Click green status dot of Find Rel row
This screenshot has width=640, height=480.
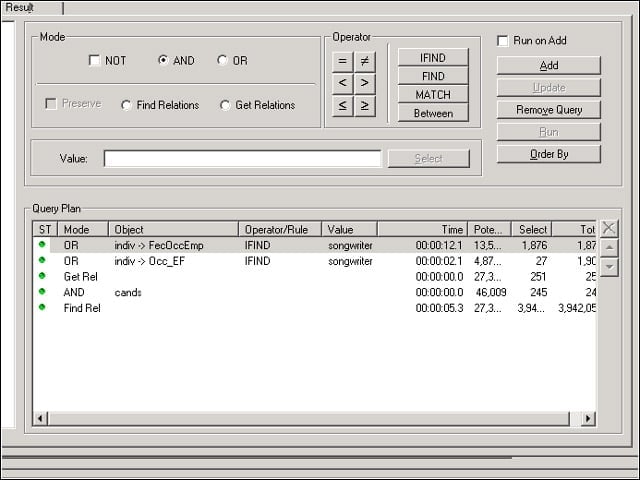[42, 307]
